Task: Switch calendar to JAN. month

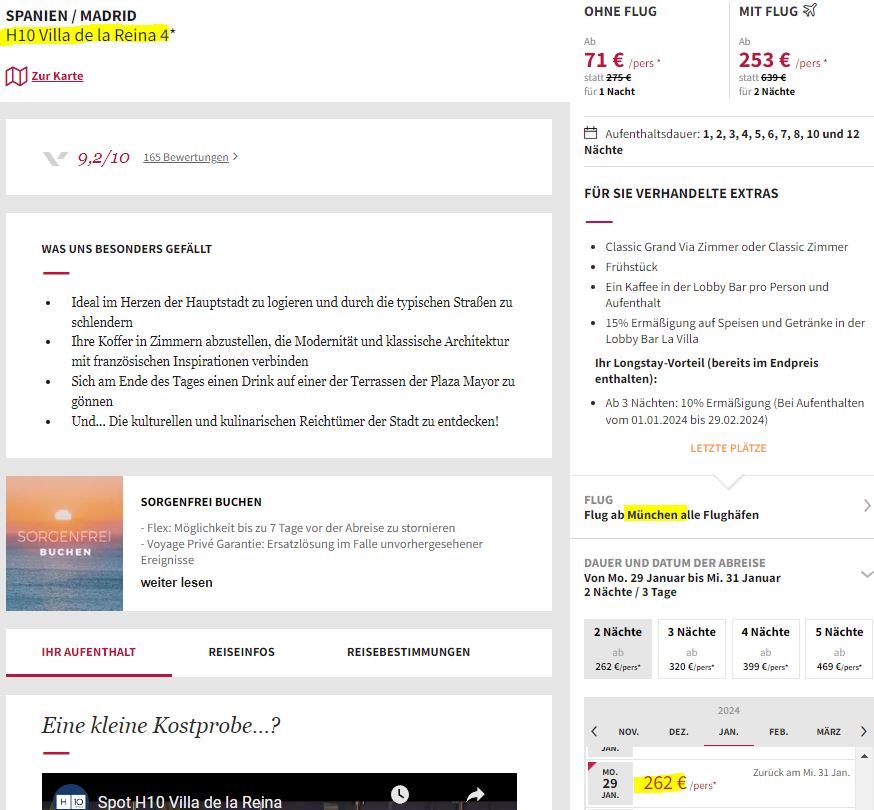Action: click(x=729, y=732)
